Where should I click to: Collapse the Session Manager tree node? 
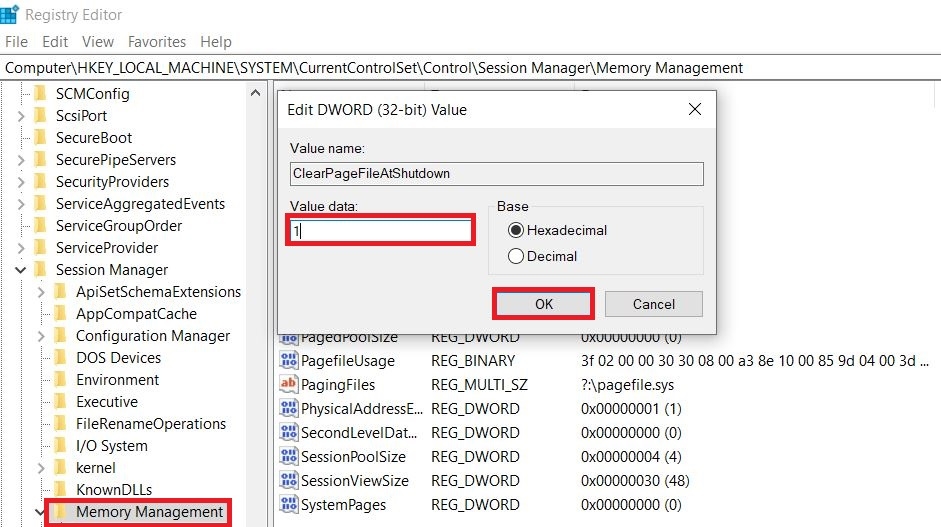click(x=20, y=270)
